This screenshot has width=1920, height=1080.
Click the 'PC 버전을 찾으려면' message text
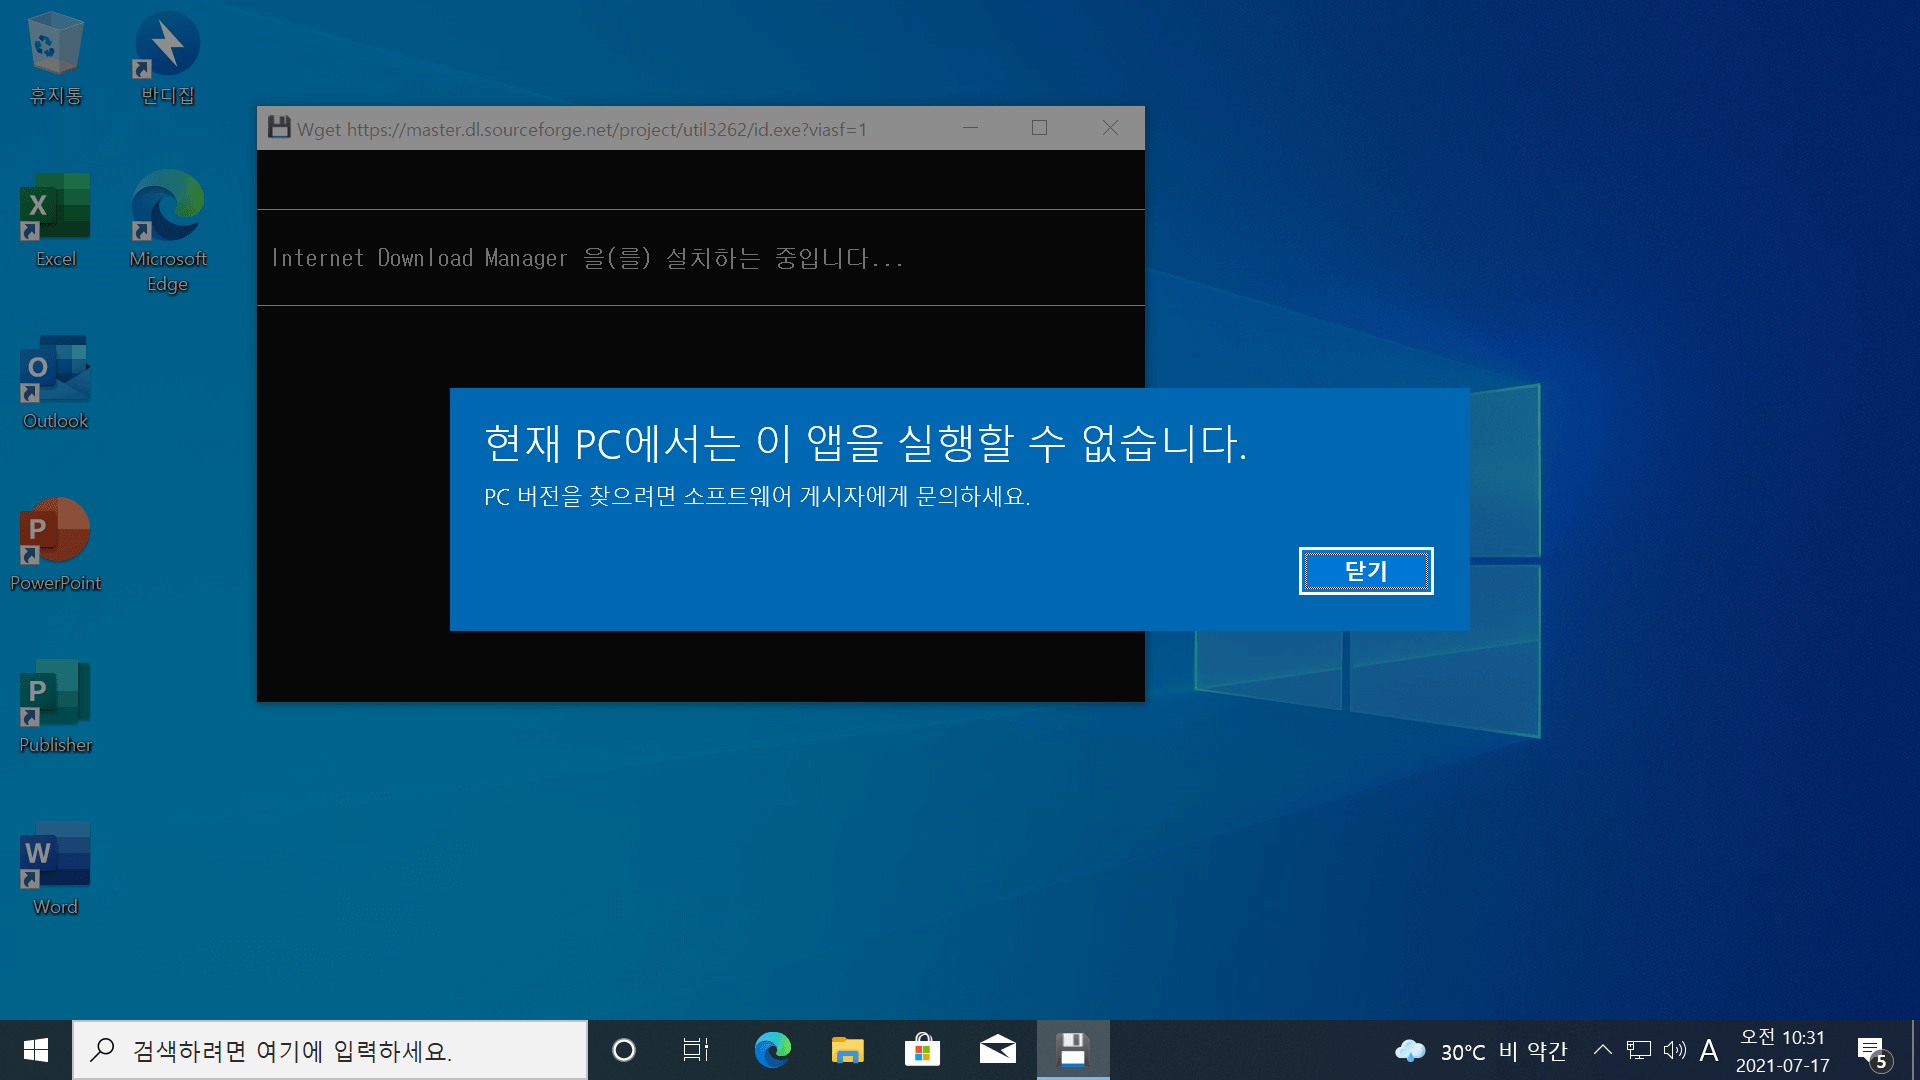[757, 497]
